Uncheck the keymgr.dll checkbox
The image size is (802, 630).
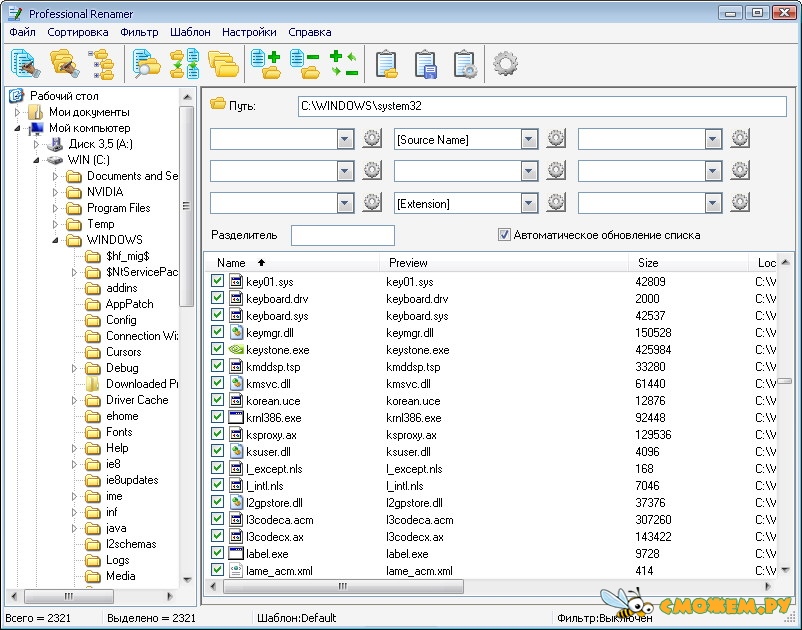[217, 332]
